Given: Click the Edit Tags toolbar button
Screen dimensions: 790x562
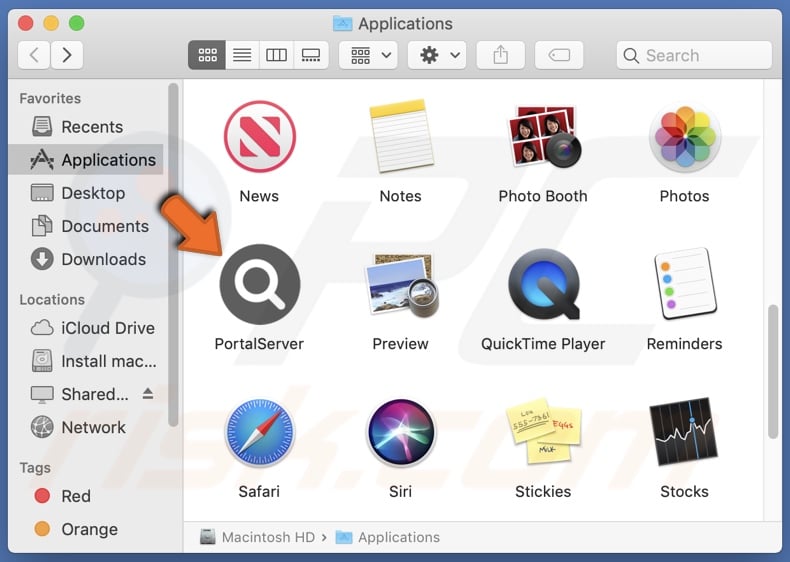Looking at the screenshot, I should tap(559, 54).
